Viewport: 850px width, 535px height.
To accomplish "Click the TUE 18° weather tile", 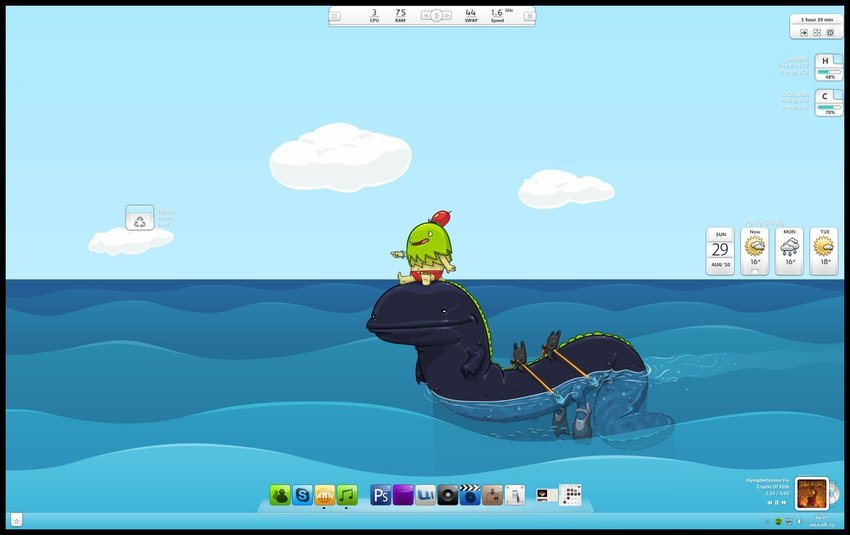I will (824, 251).
